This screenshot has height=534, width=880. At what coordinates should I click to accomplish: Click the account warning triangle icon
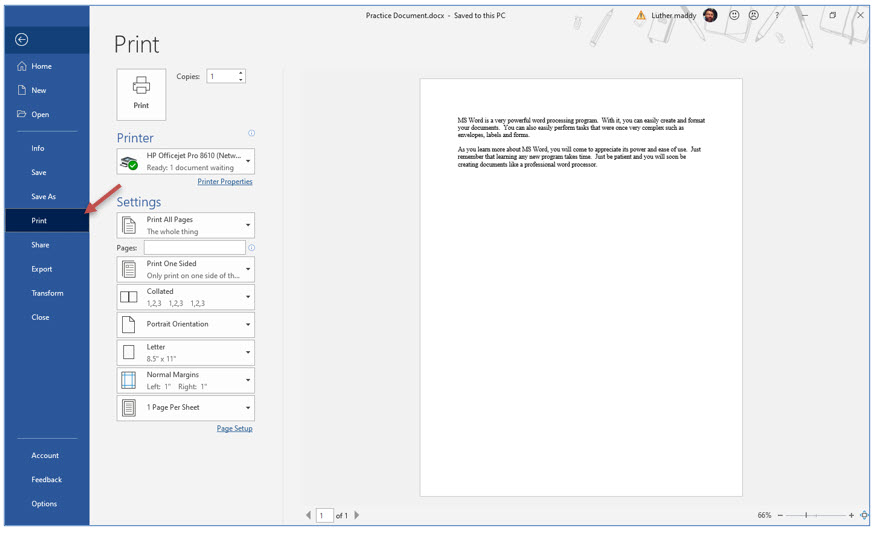(643, 16)
